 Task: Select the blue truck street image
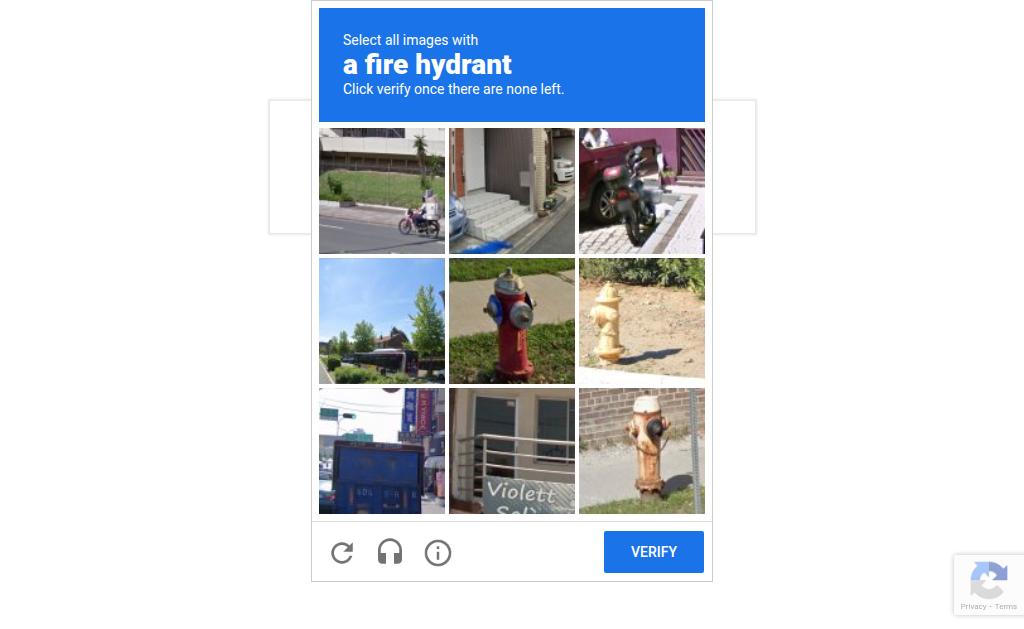382,451
